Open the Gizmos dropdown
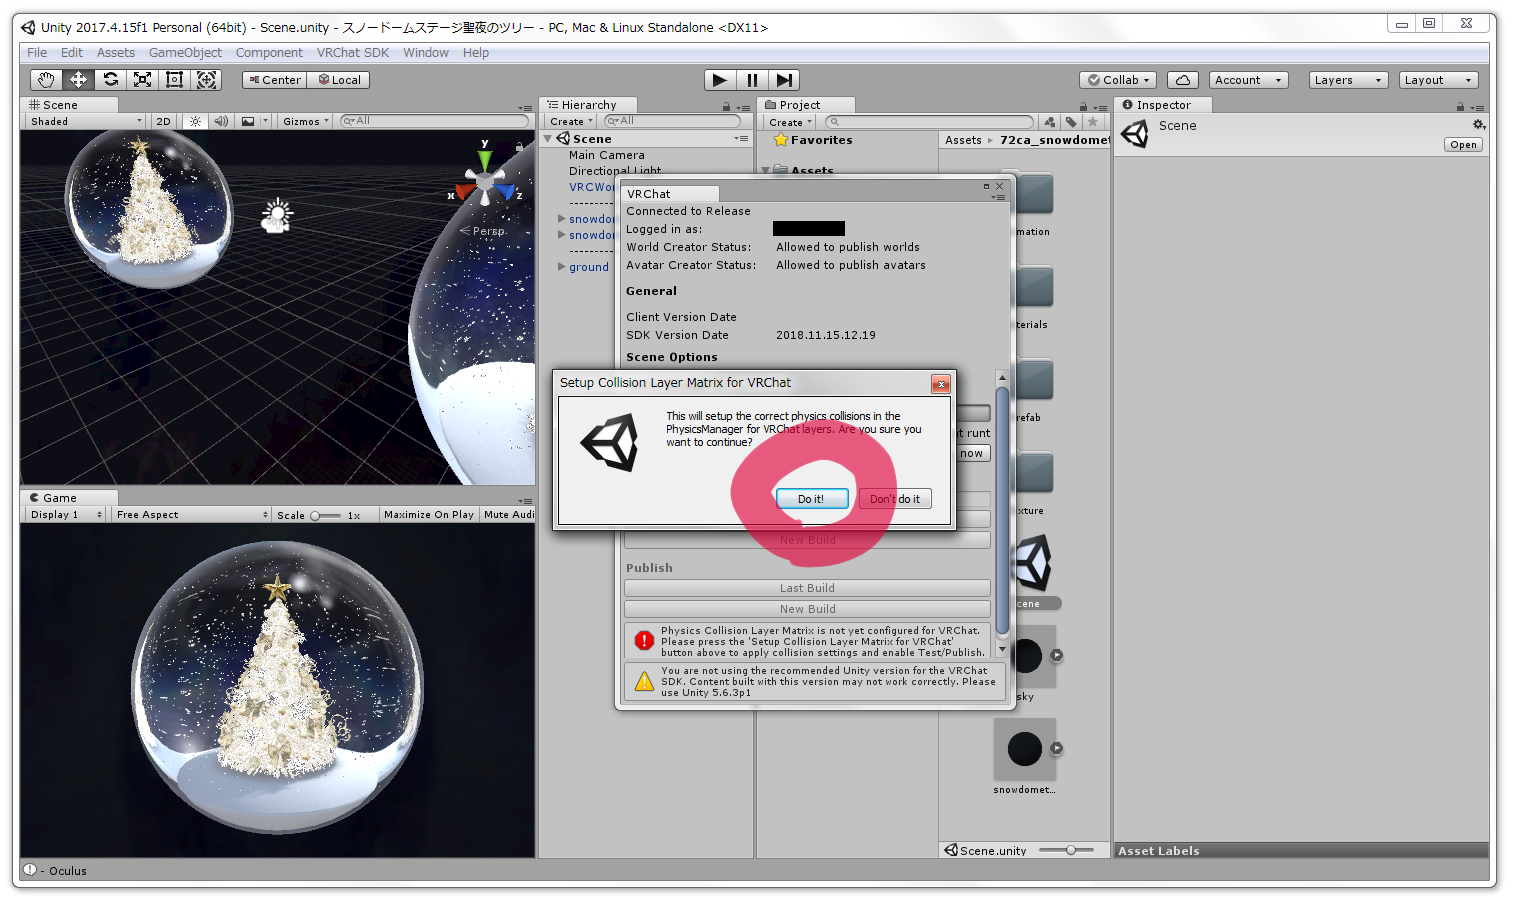1516x905 pixels. point(305,121)
